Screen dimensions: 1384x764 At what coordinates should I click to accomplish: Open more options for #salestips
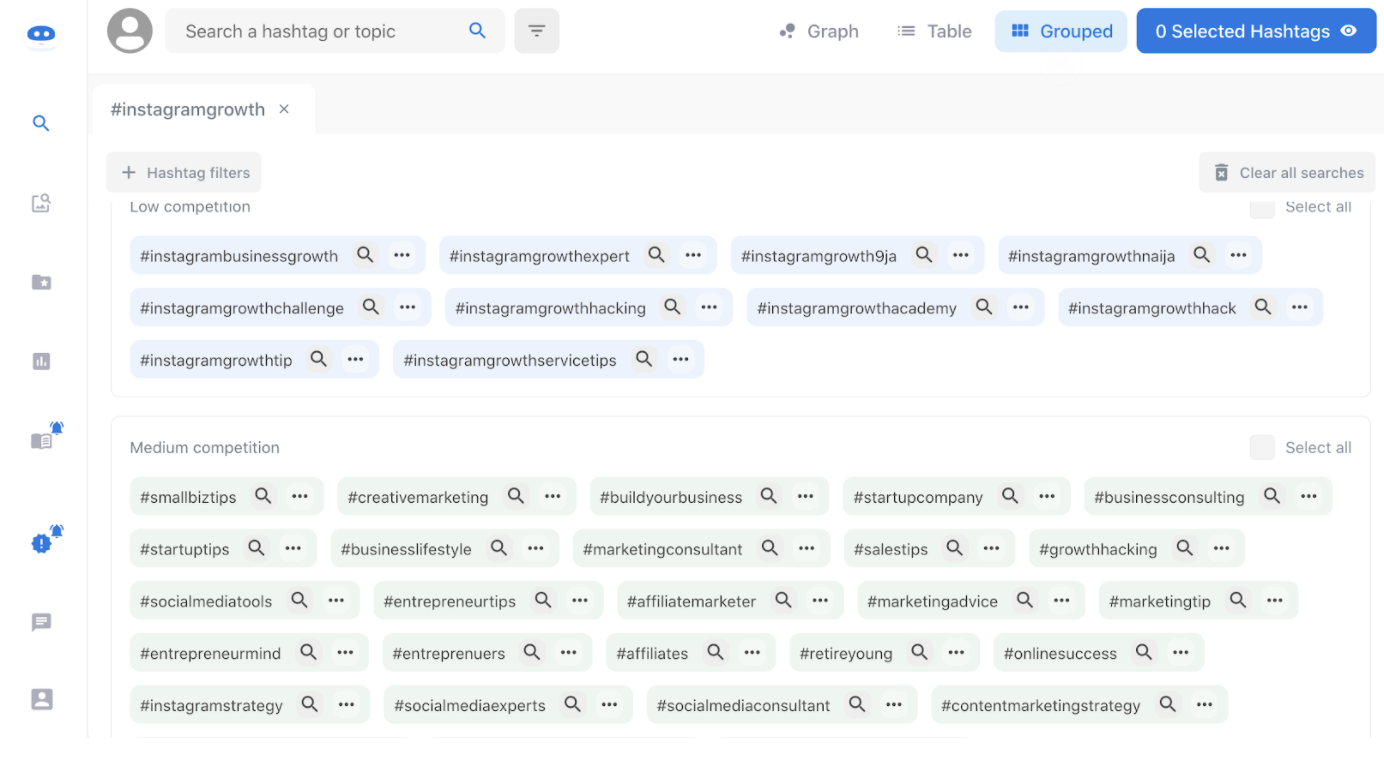pyautogui.click(x=992, y=548)
